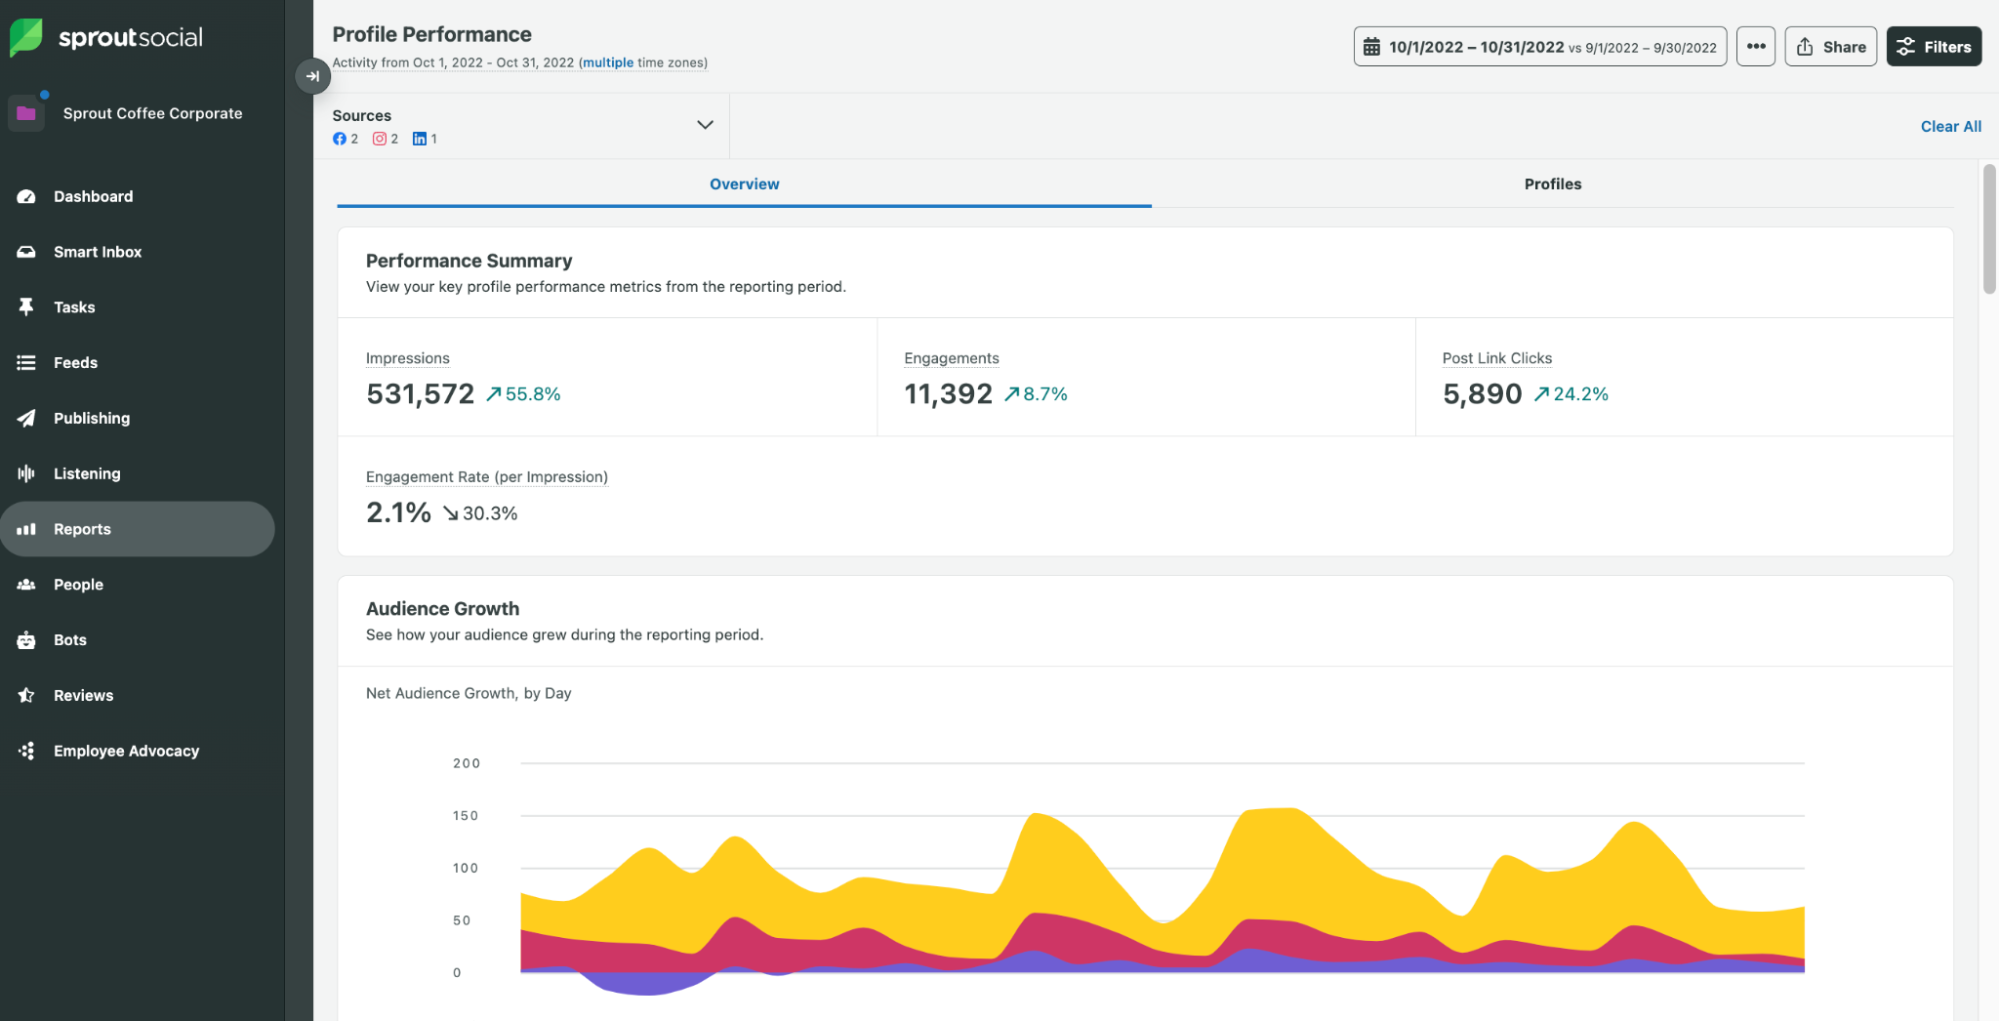Expand the Sources dropdown chevron
This screenshot has height=1021, width=1999.
(x=705, y=125)
